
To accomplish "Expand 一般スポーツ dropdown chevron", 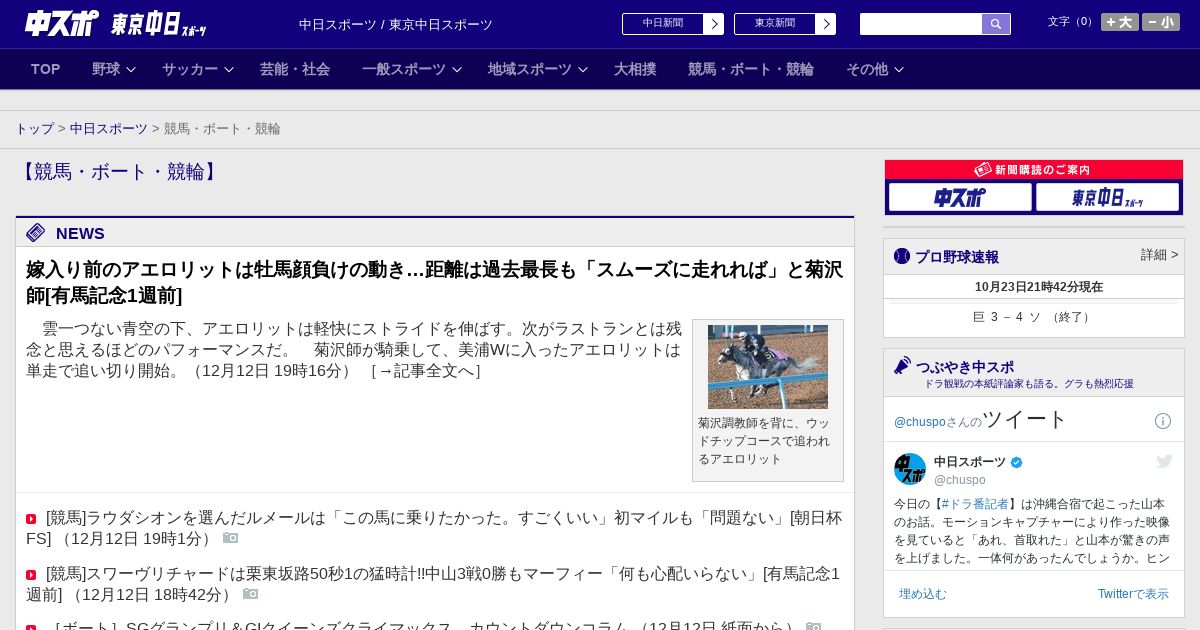I will (457, 69).
